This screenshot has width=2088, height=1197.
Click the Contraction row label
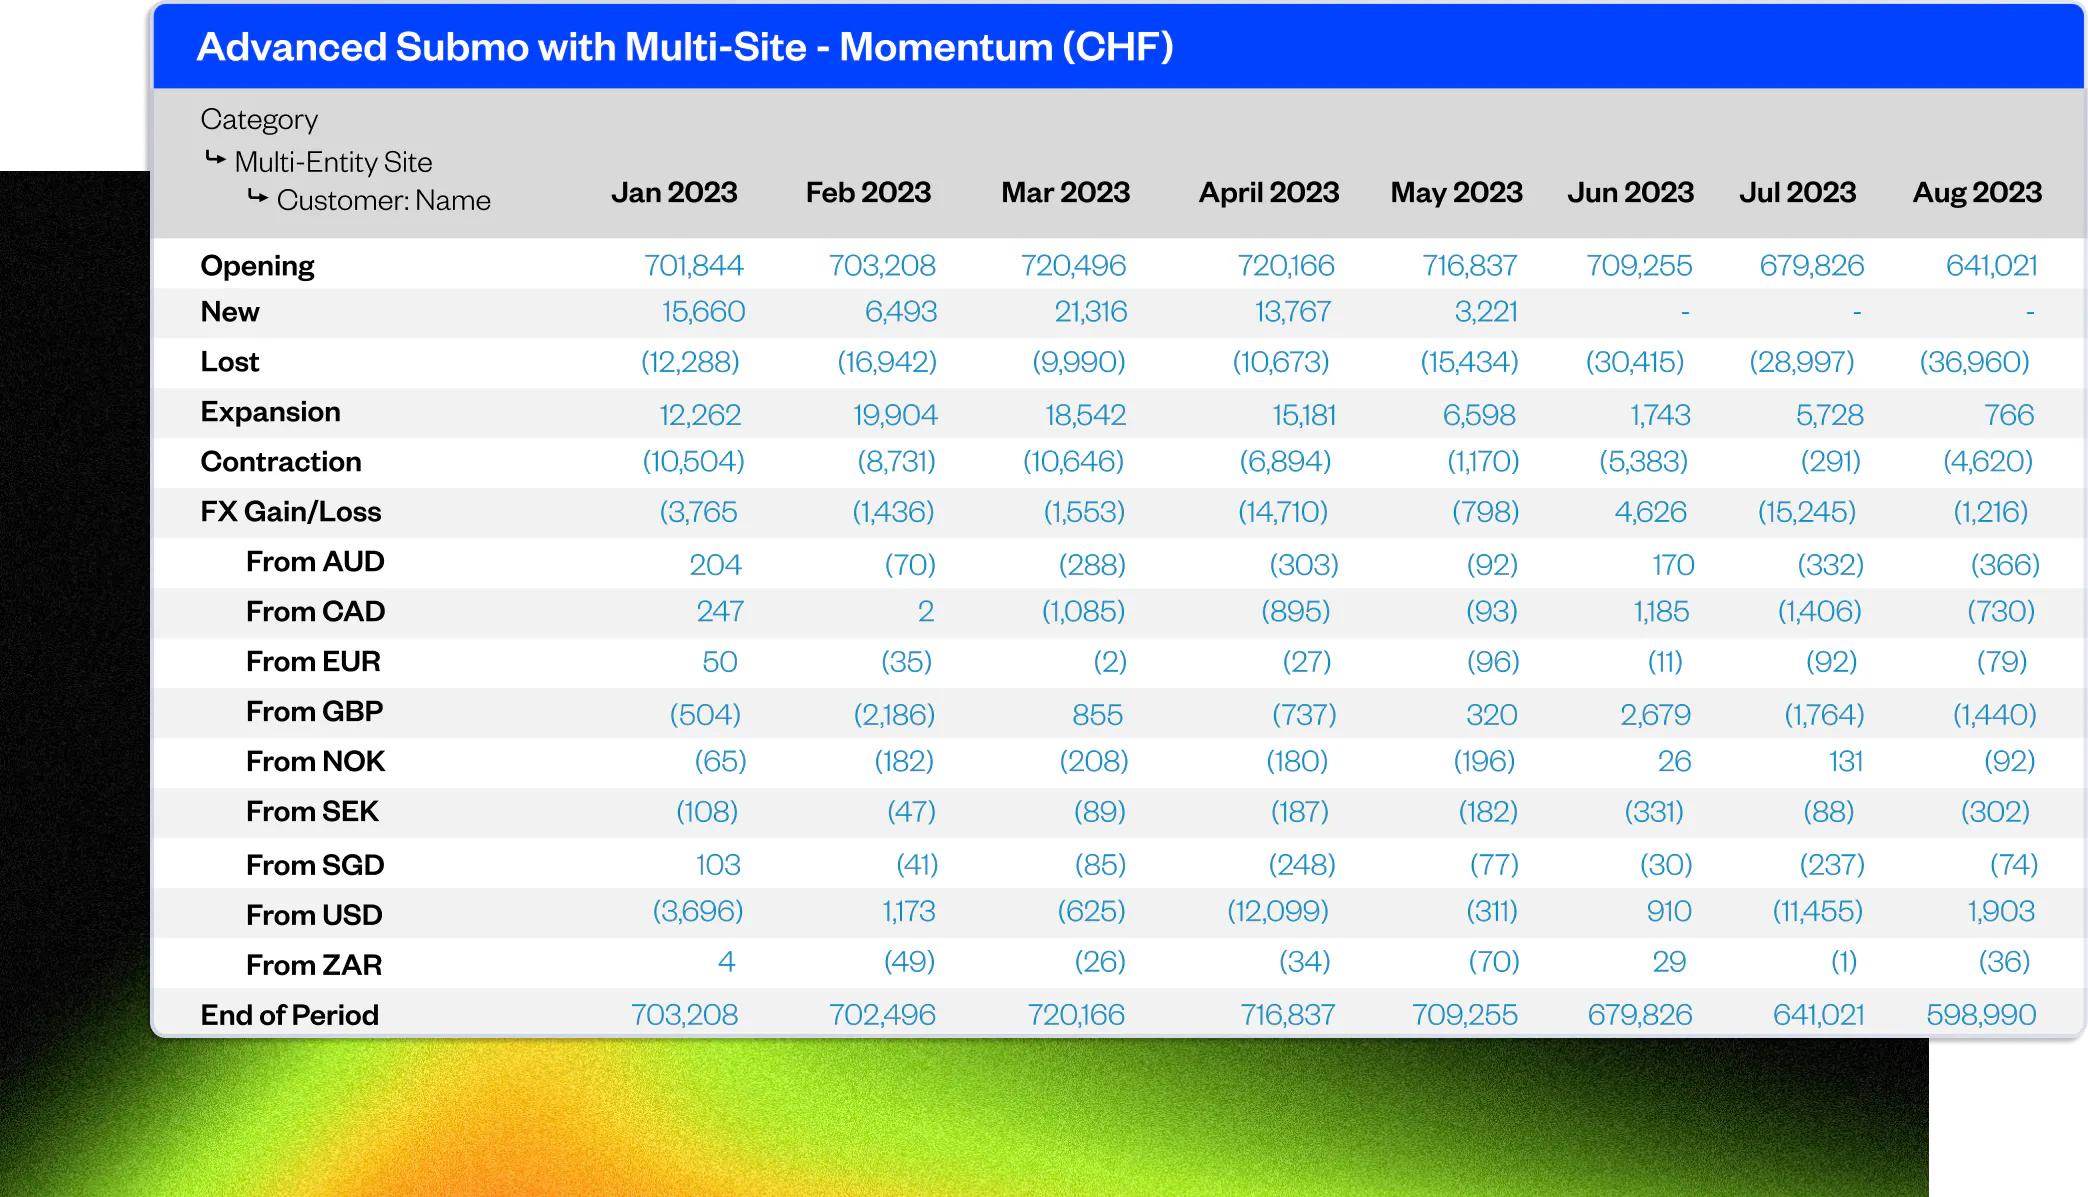pyautogui.click(x=281, y=462)
